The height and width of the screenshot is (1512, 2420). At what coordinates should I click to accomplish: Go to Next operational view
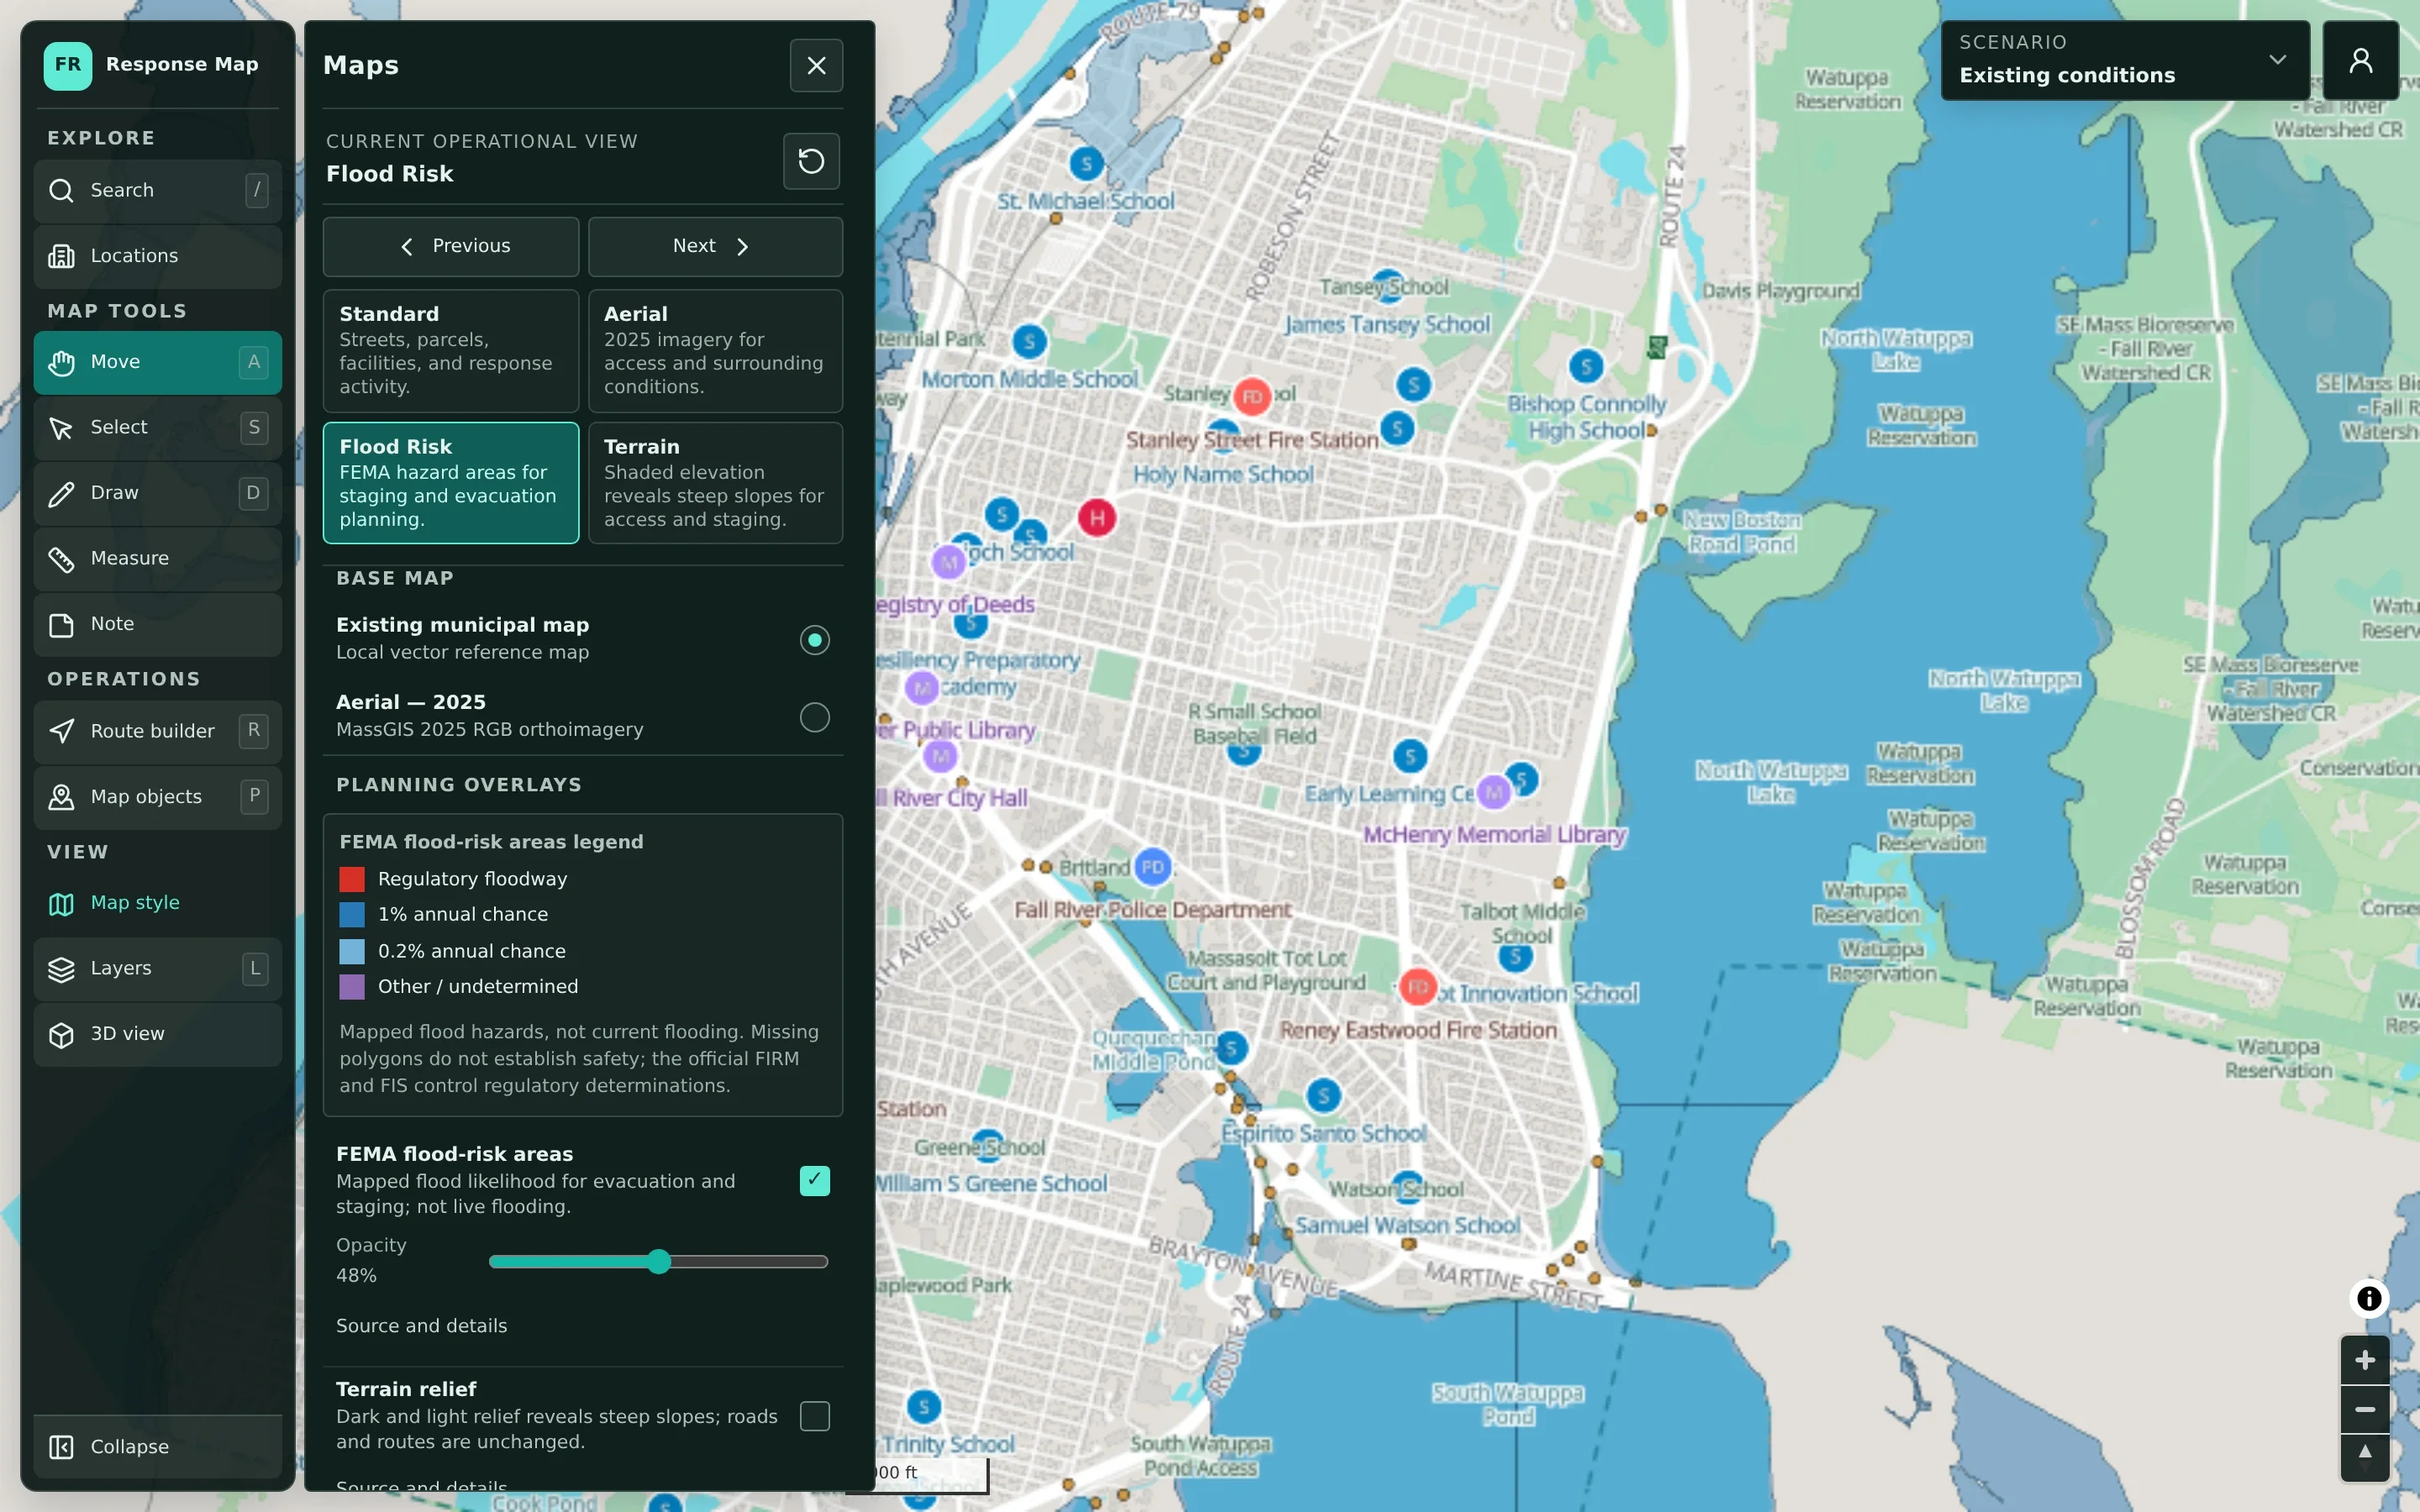(x=715, y=247)
